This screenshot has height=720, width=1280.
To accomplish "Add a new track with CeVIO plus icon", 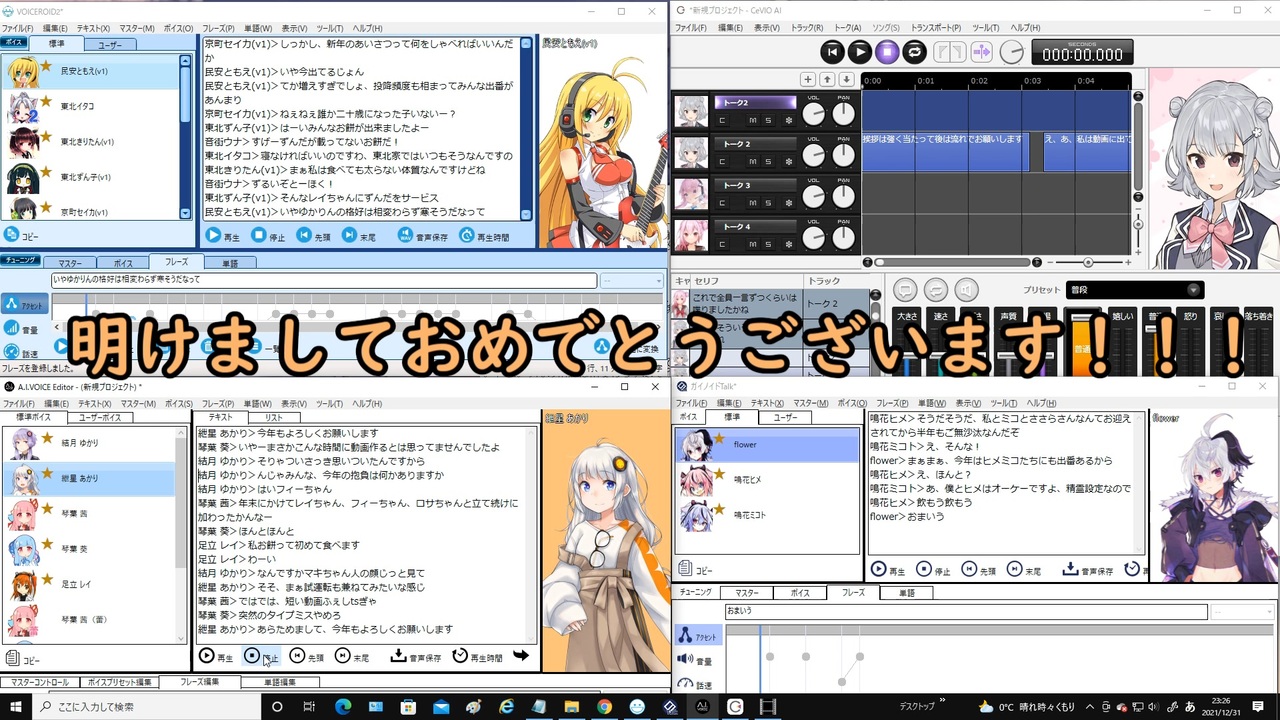I will click(x=808, y=79).
